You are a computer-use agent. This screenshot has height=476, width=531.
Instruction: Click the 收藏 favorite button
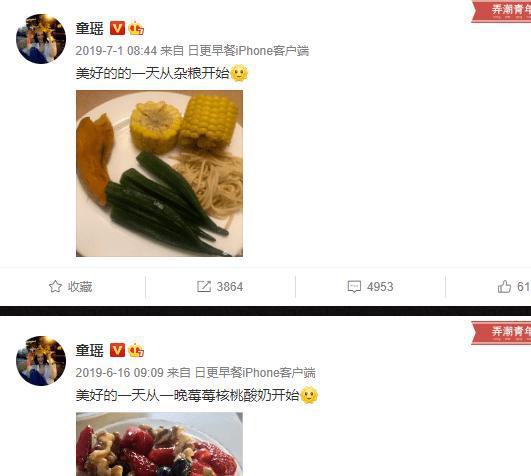tap(70, 286)
